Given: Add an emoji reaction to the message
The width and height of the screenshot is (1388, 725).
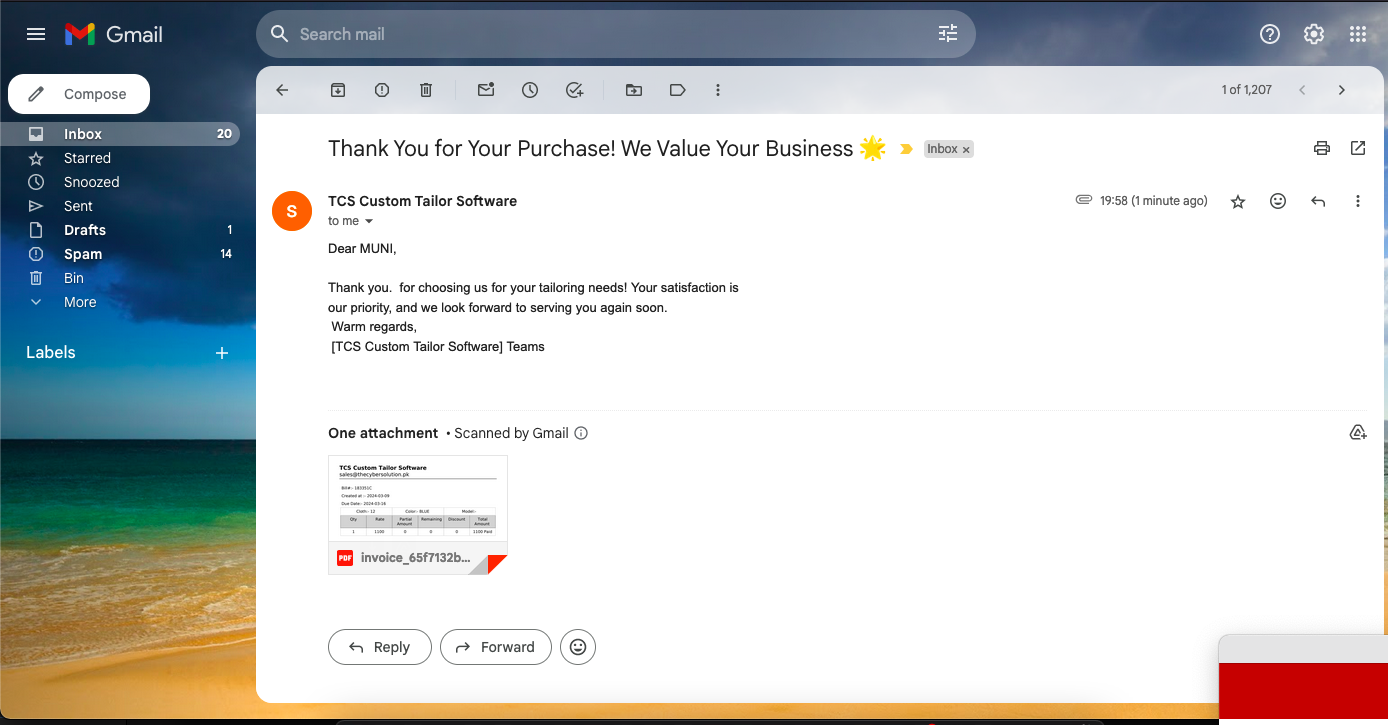Looking at the screenshot, I should [1278, 200].
